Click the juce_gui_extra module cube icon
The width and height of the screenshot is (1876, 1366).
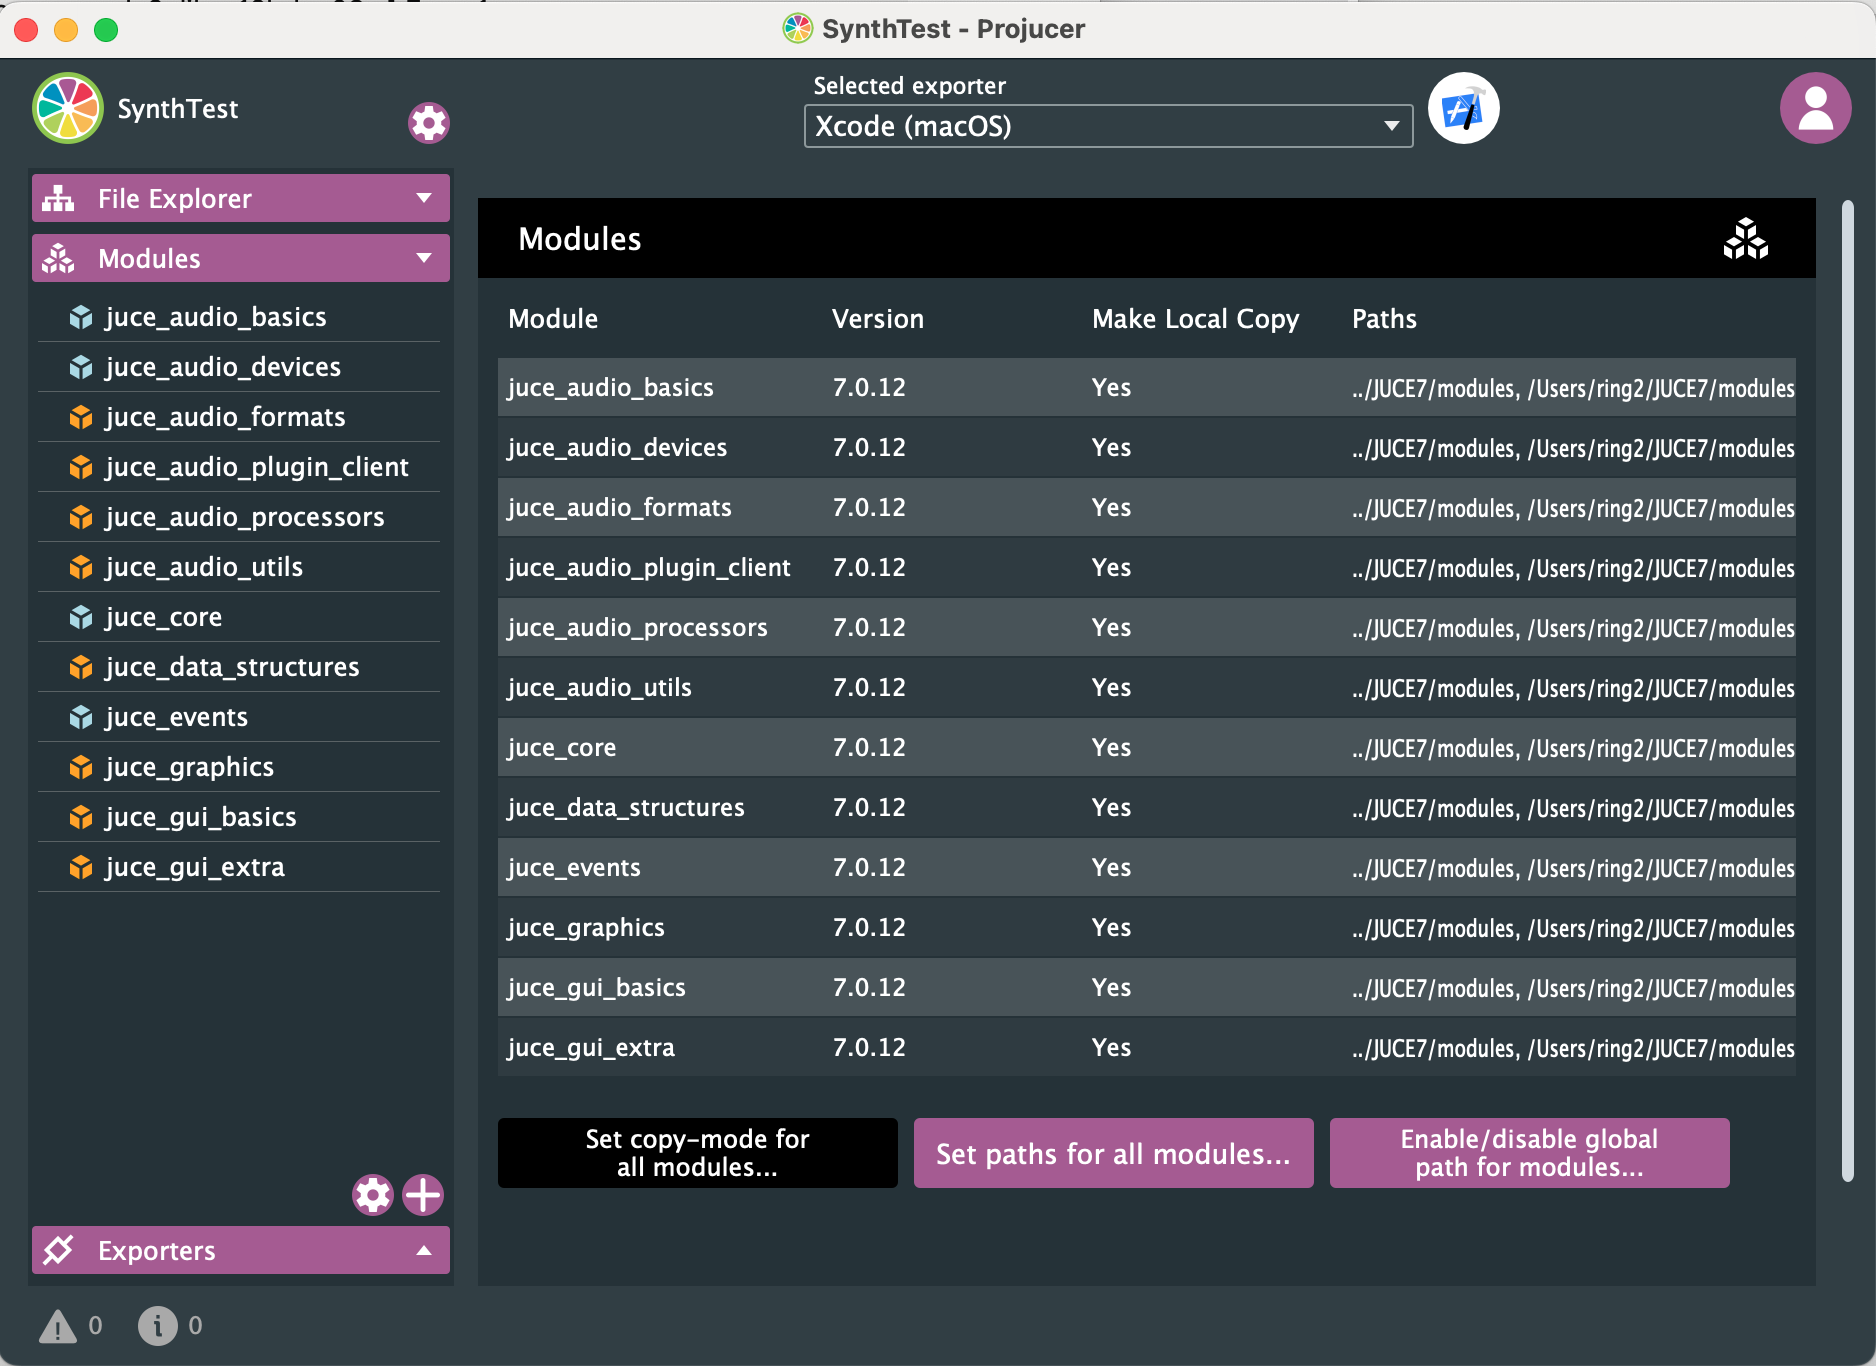[81, 867]
